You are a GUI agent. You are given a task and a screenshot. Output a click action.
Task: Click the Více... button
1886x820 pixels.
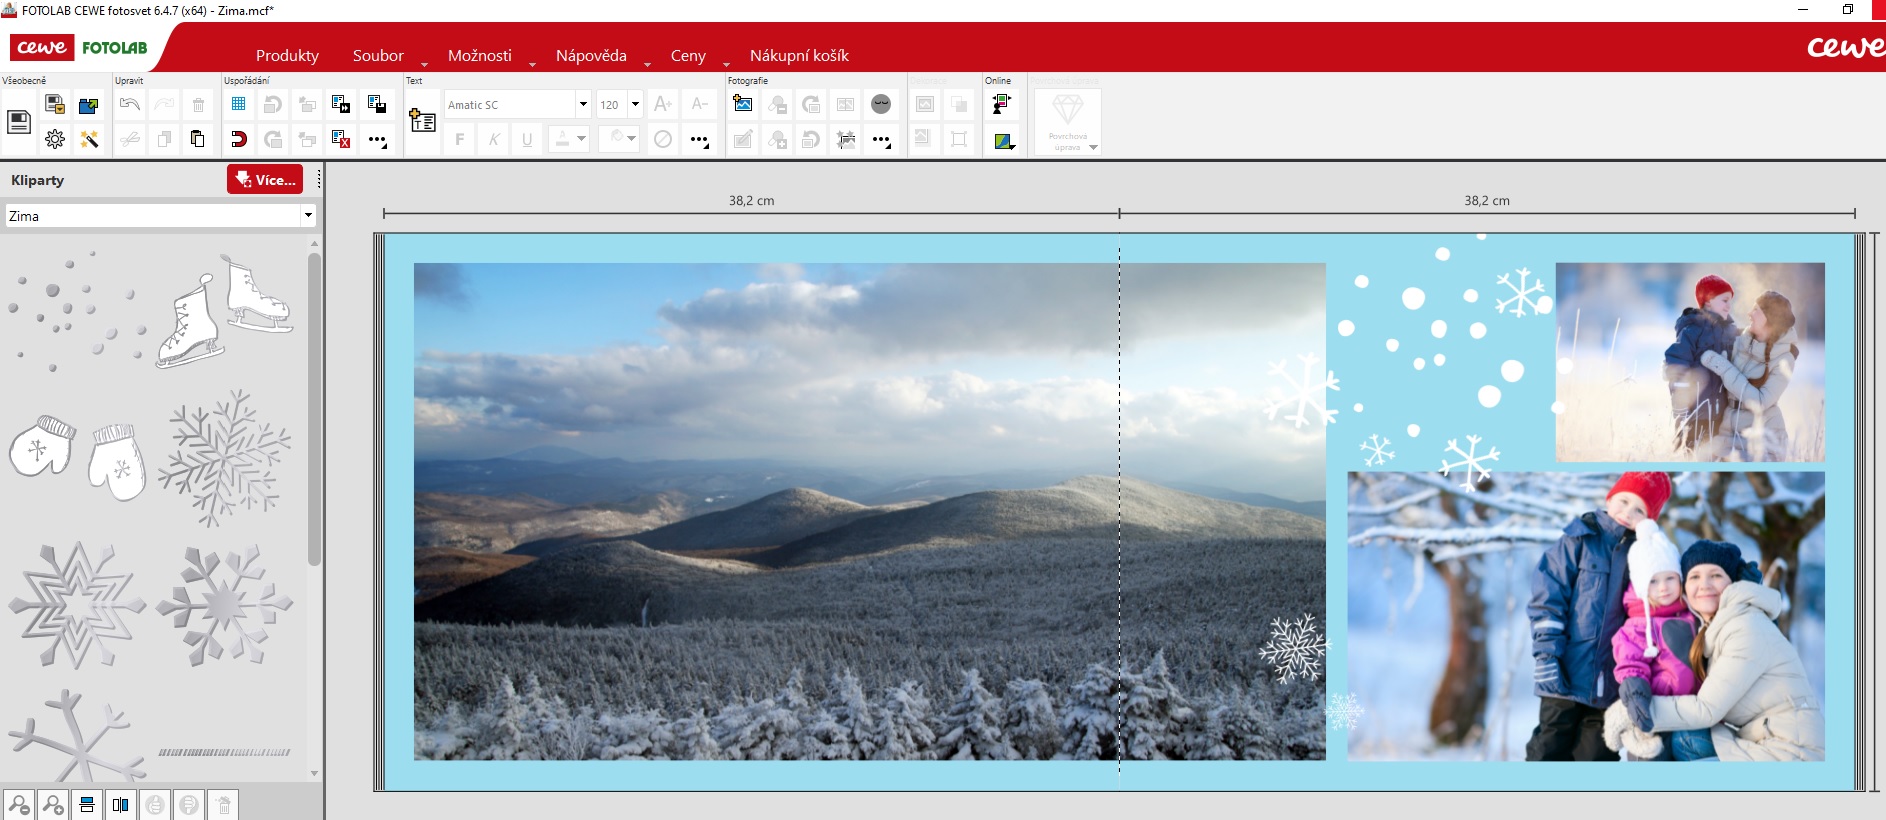pos(265,180)
